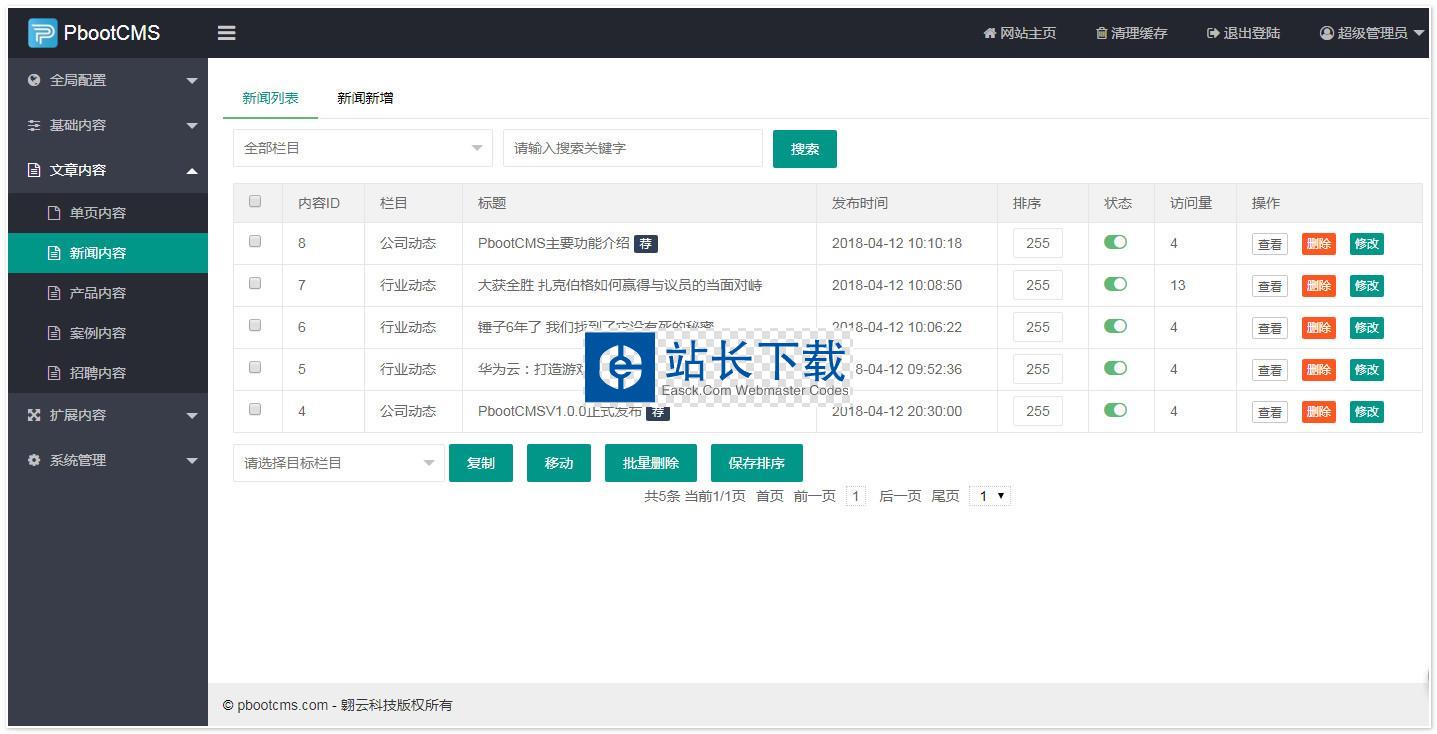Toggle status switch for content ID 7
The image size is (1437, 734).
click(1115, 284)
